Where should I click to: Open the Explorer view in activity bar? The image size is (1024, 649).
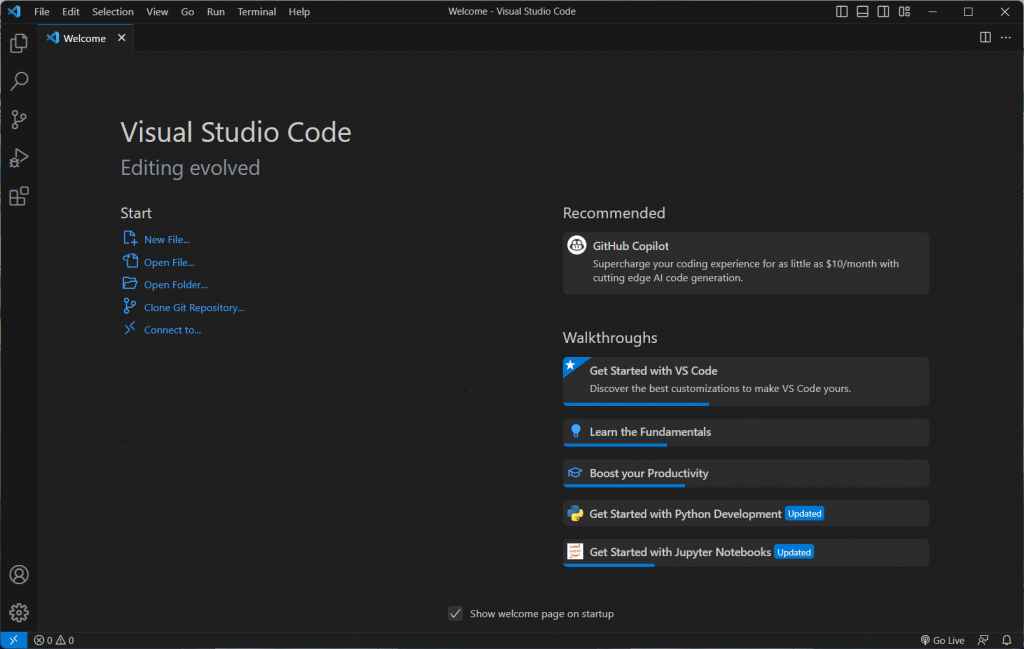[19, 44]
